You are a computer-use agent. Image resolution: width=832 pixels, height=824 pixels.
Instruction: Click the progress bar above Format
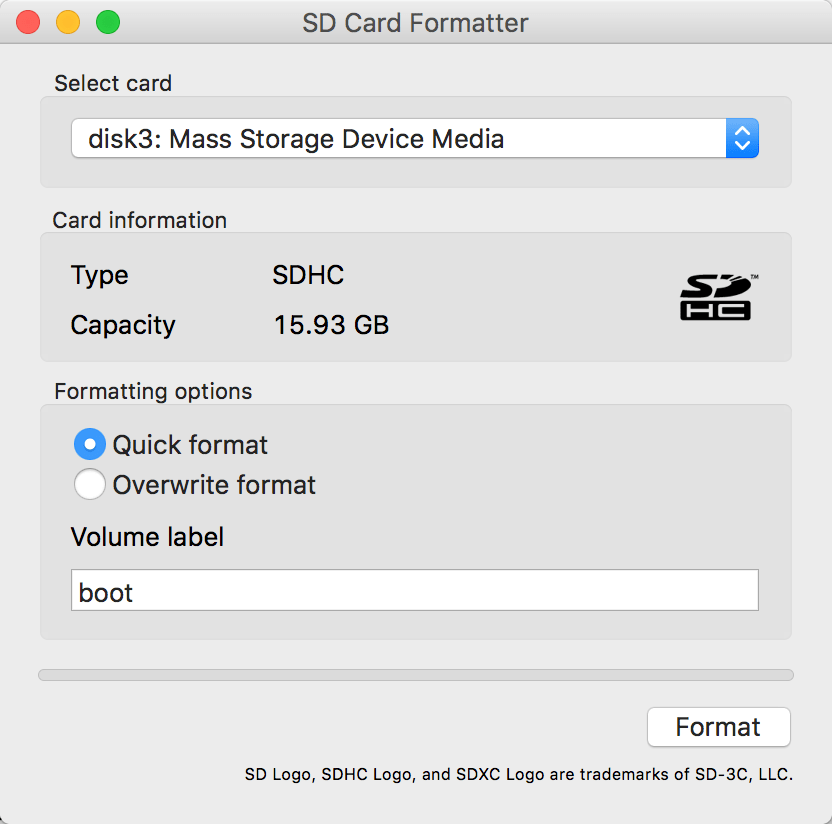[415, 675]
